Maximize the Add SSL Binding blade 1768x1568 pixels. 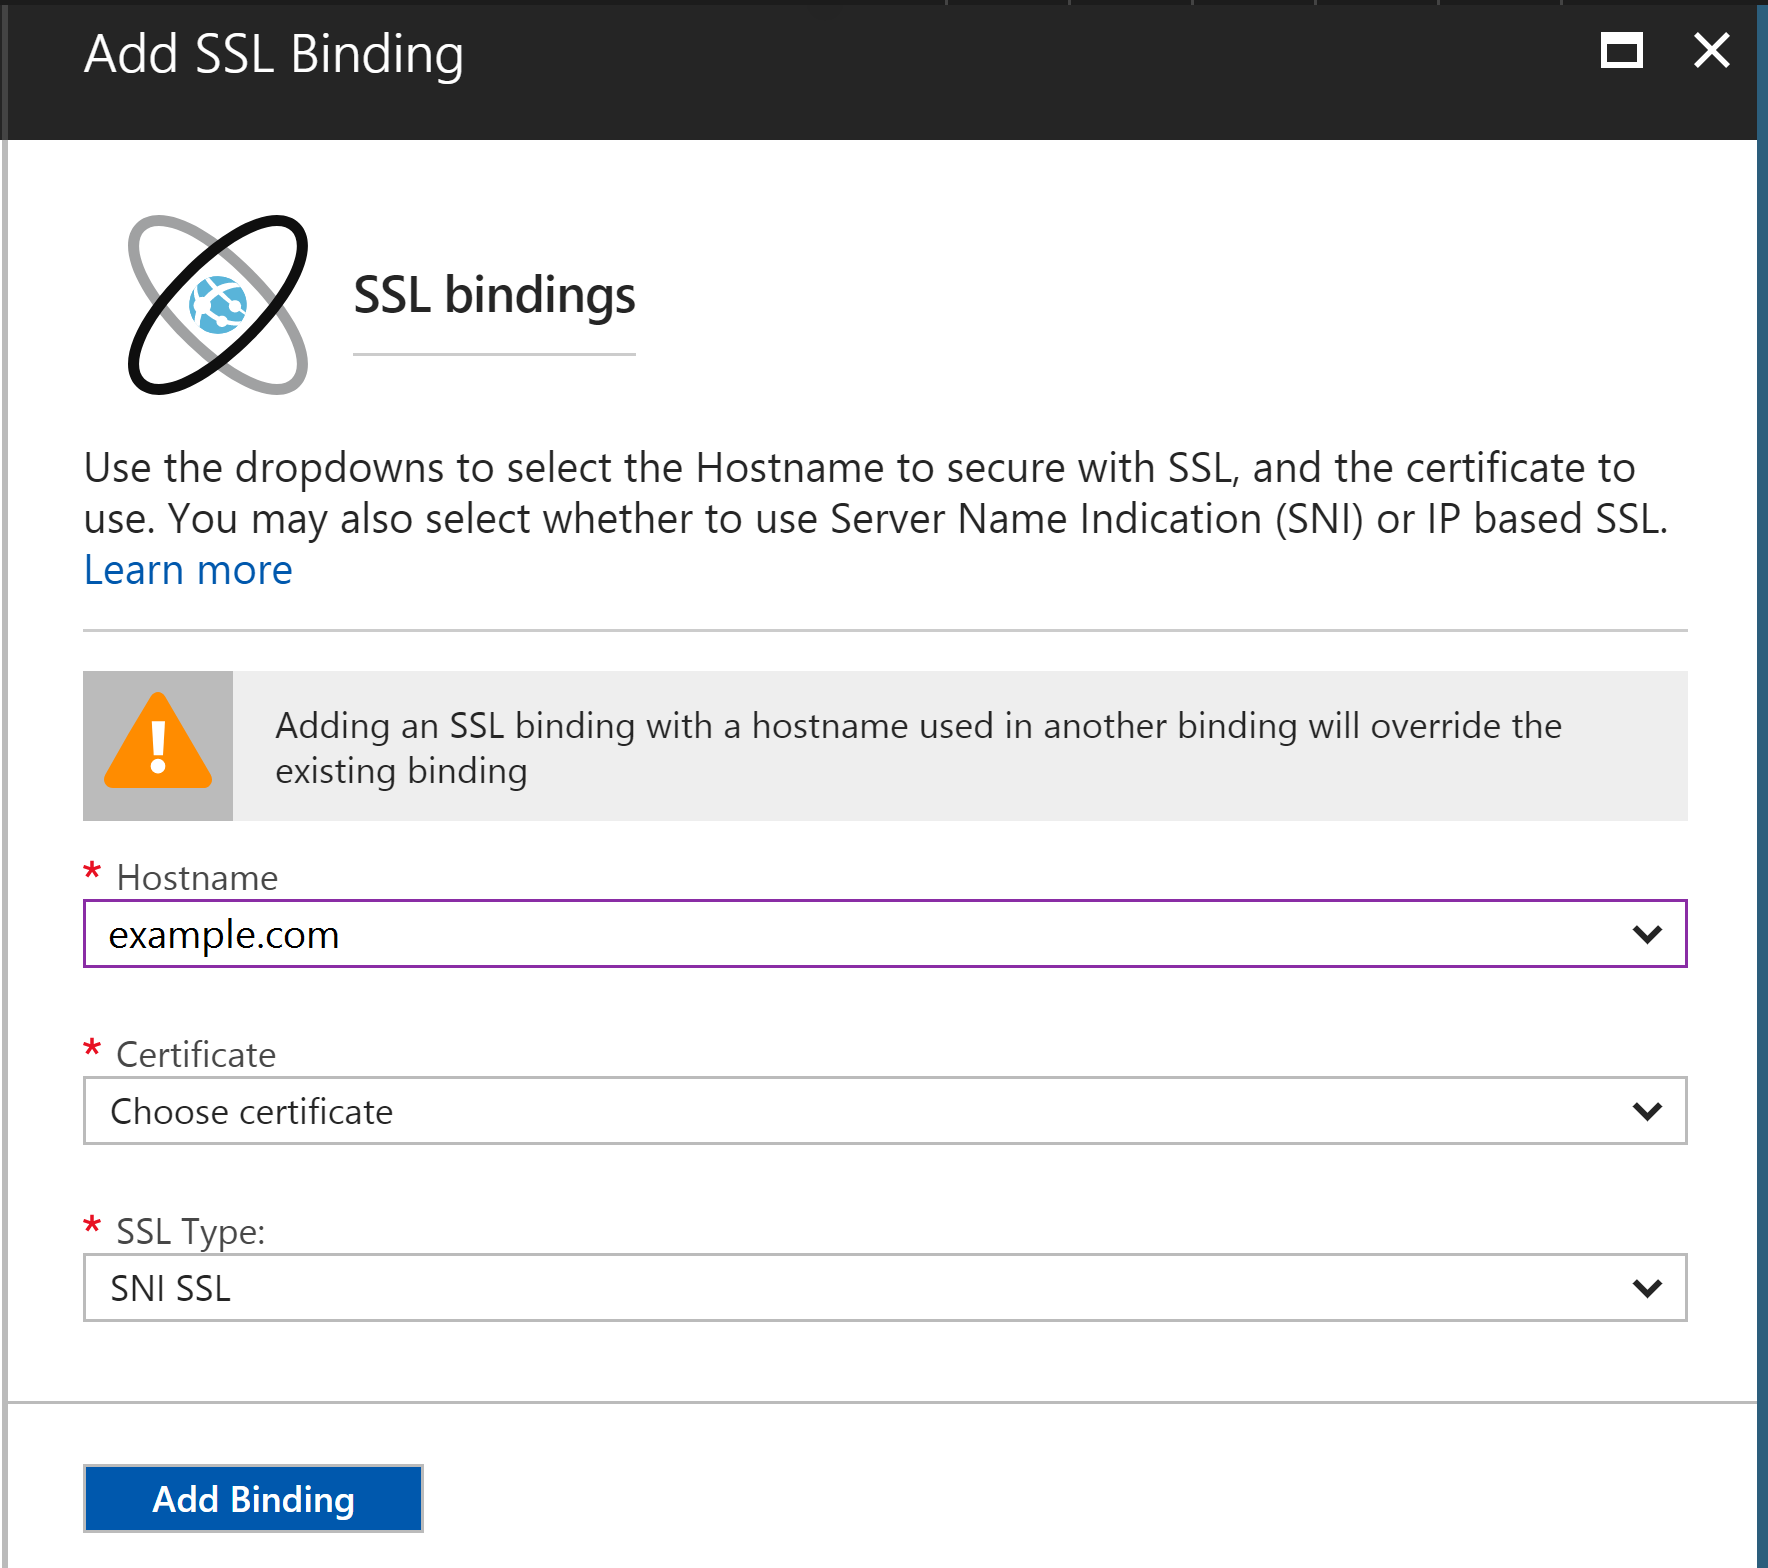[x=1621, y=51]
